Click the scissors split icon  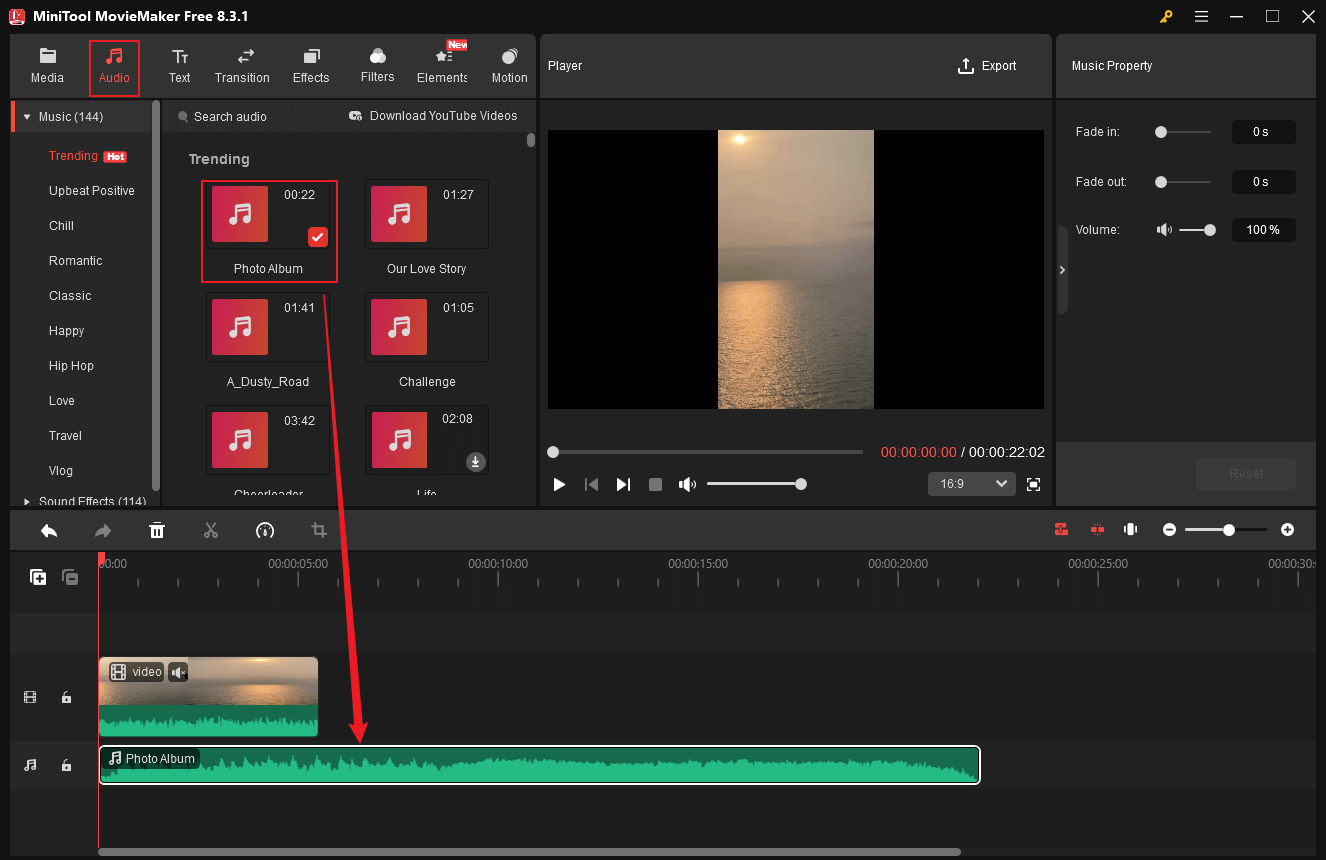pyautogui.click(x=211, y=530)
